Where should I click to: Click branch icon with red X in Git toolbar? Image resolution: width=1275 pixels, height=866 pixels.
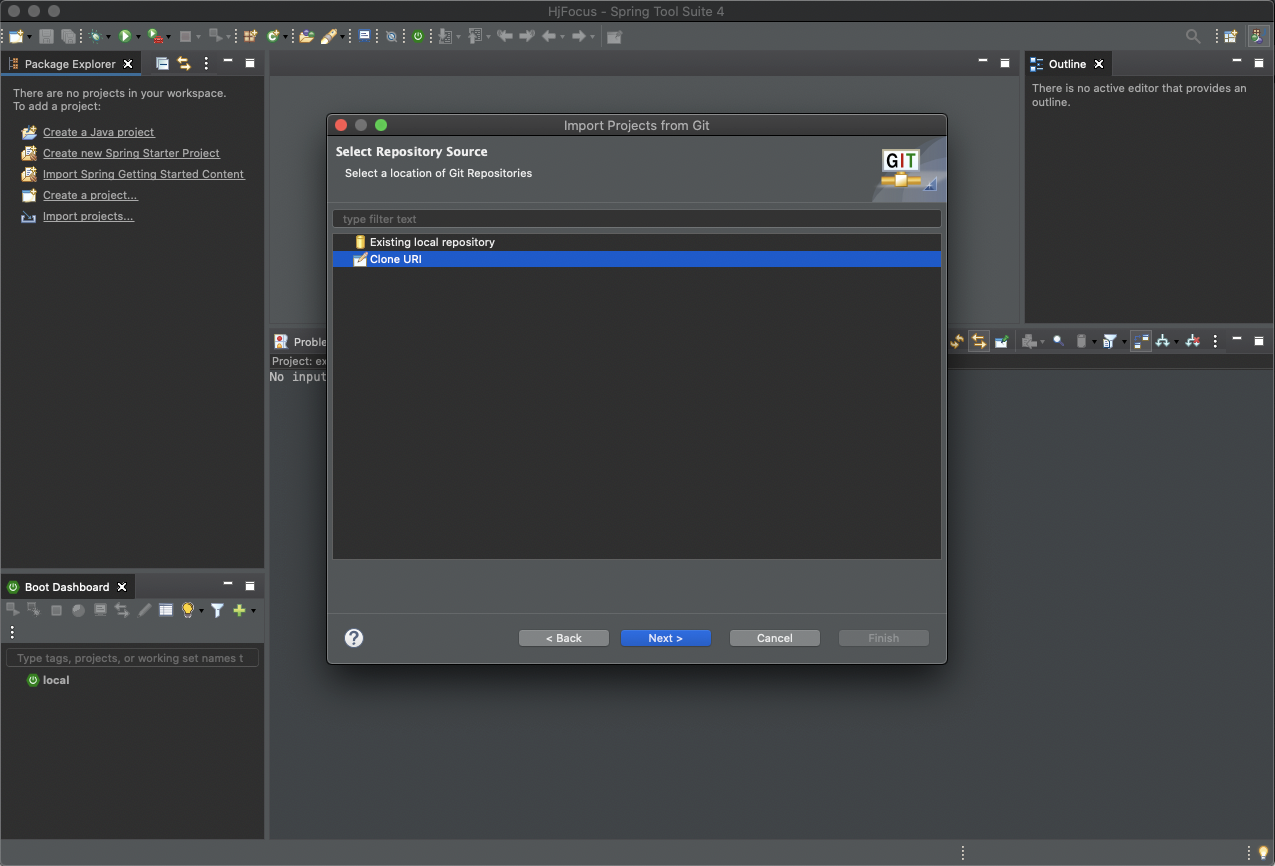coord(1193,341)
